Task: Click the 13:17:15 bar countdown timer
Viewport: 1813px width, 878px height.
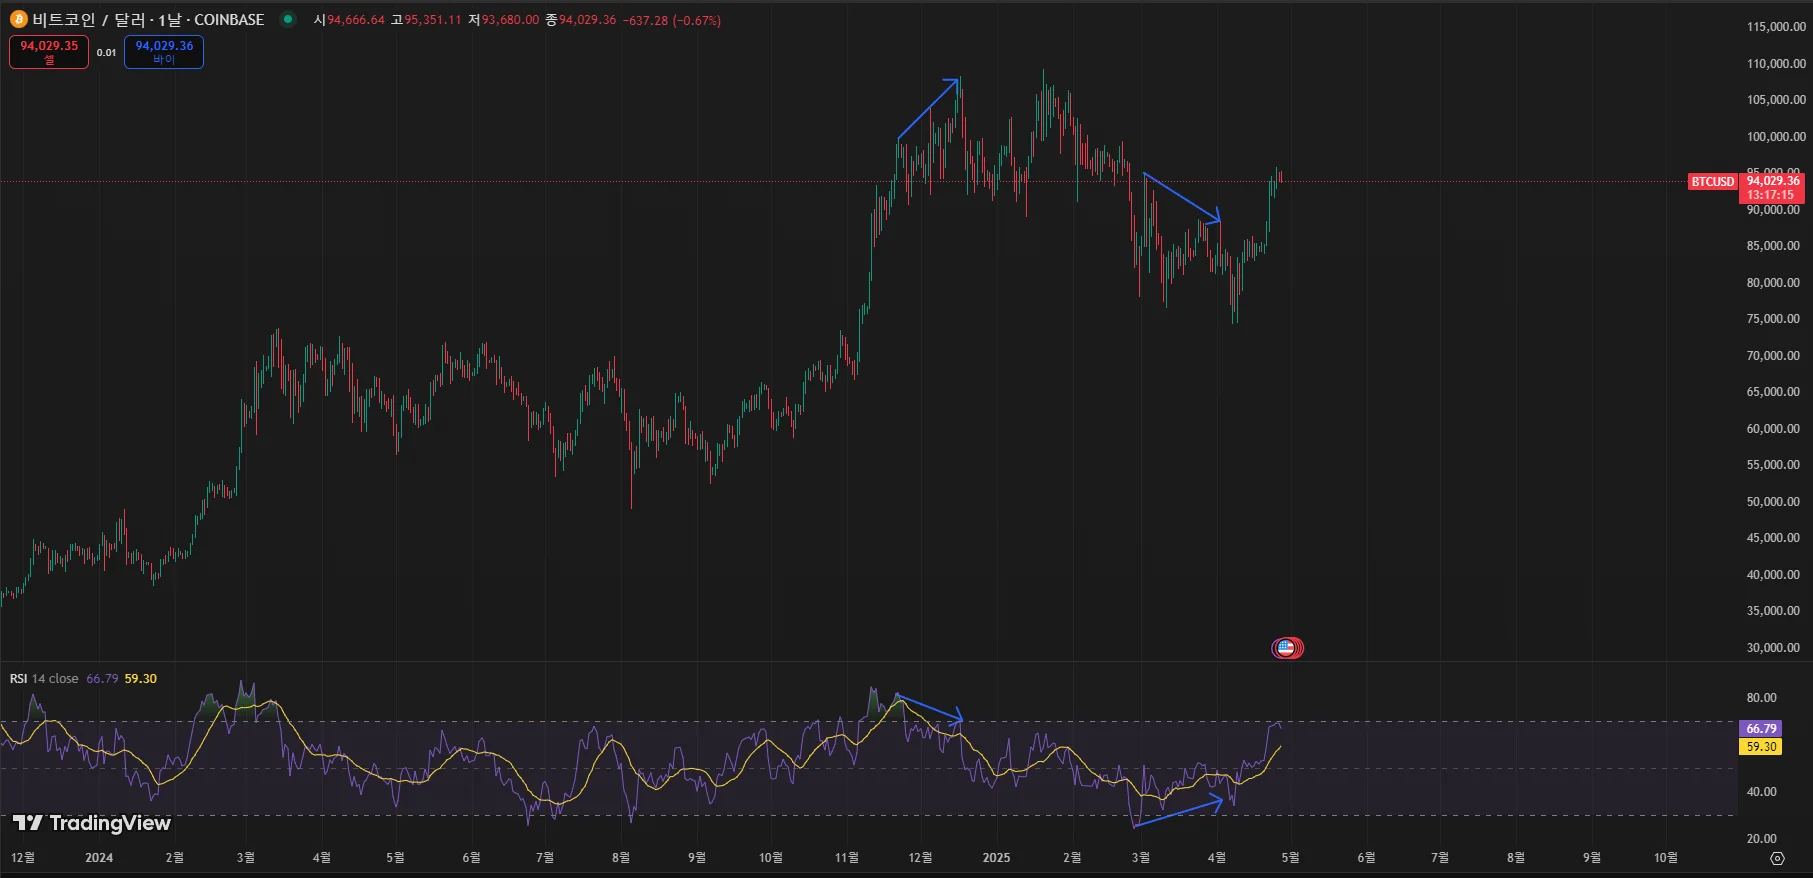Action: (1771, 195)
